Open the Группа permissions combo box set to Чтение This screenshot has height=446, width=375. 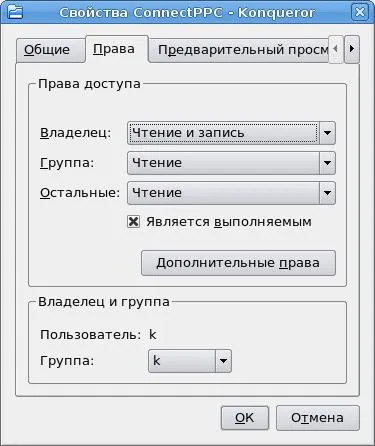(231, 163)
